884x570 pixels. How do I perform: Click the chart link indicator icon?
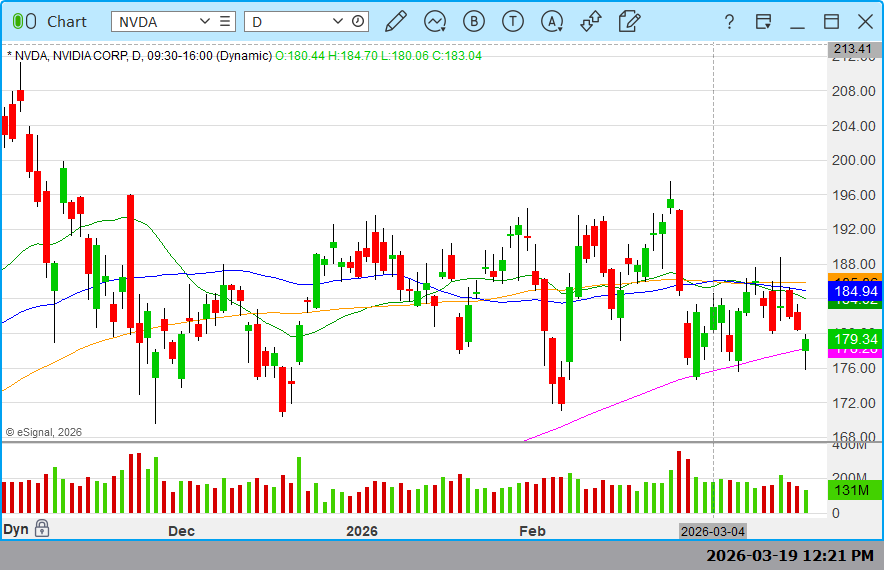point(24,22)
